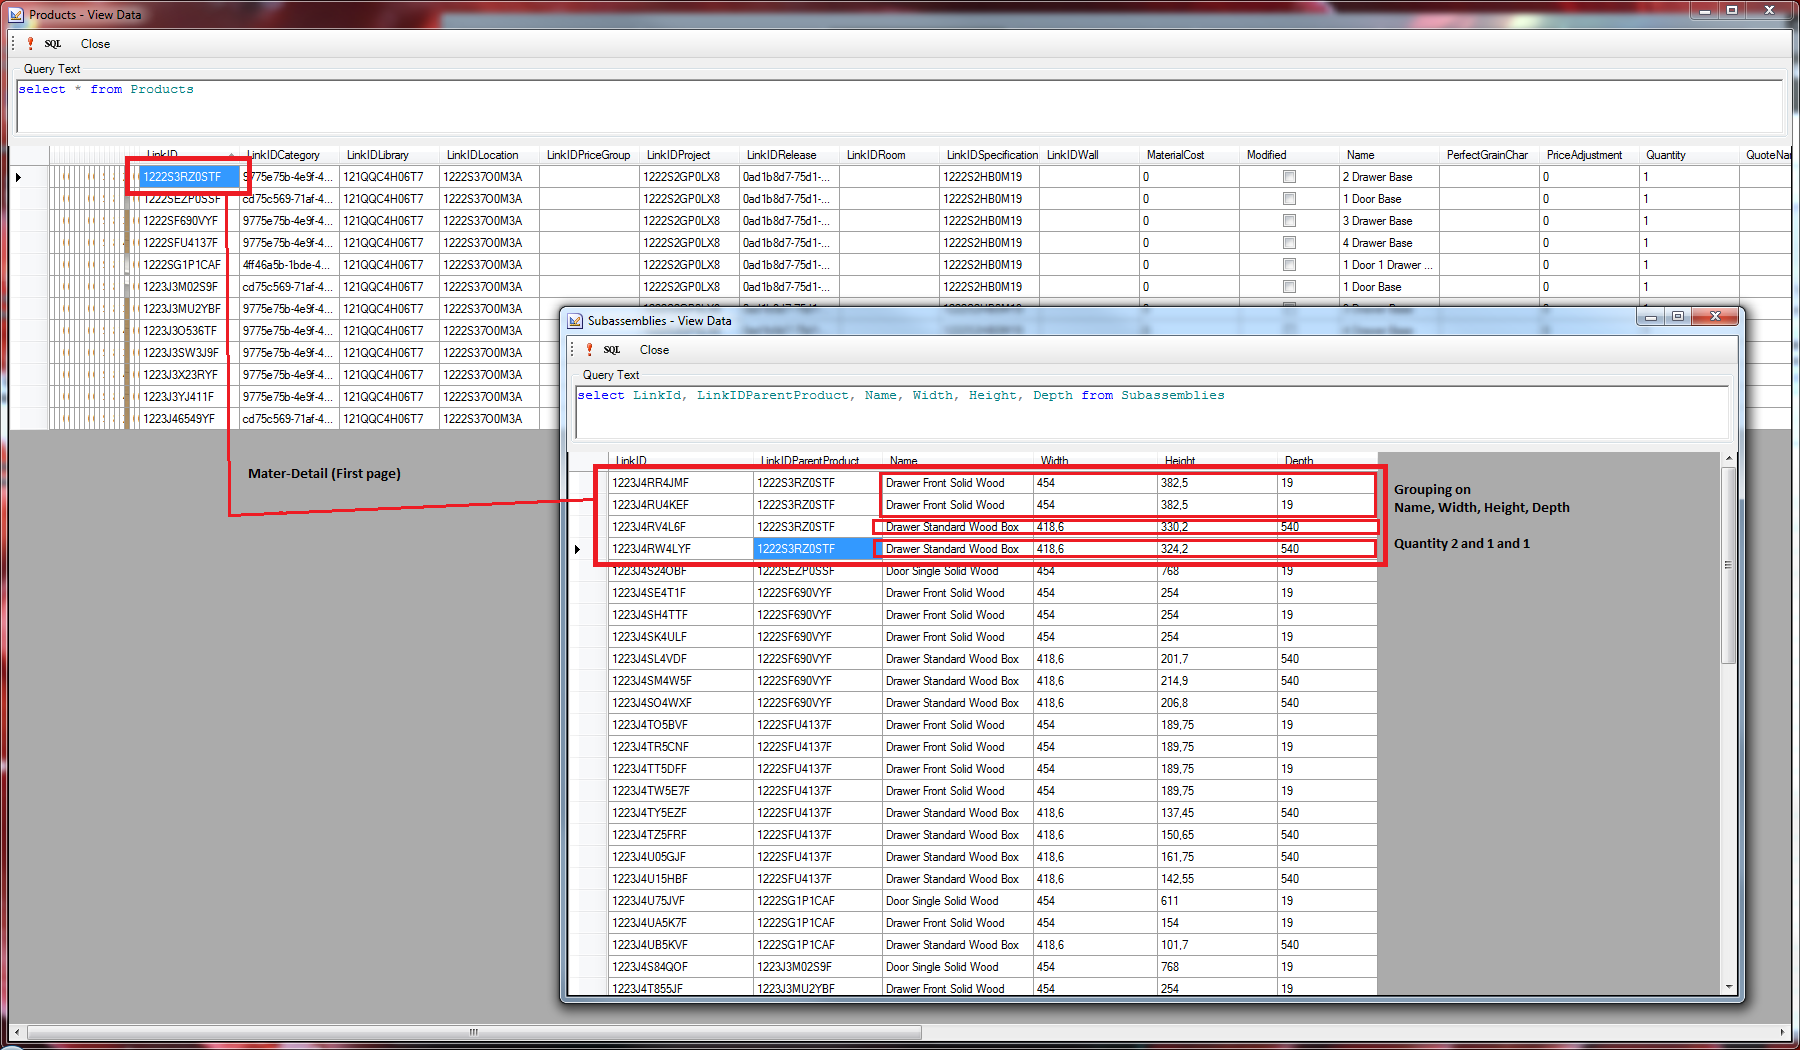Click the Subassemblies vertical scrollbar thumb
Screen dimensions: 1800x1050
pyautogui.click(x=1728, y=565)
